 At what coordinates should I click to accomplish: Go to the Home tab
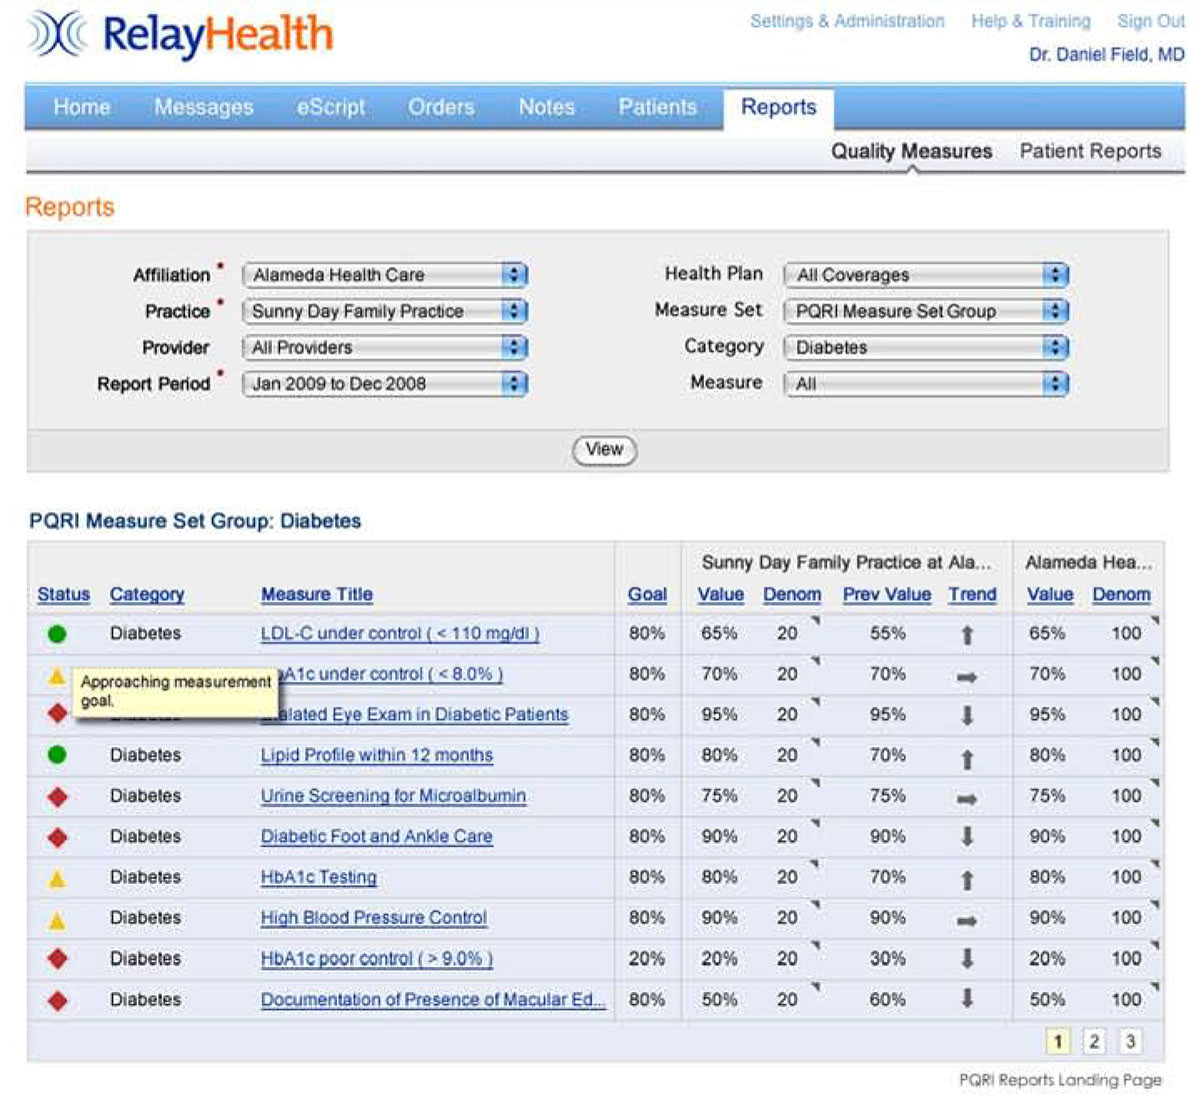tap(82, 107)
